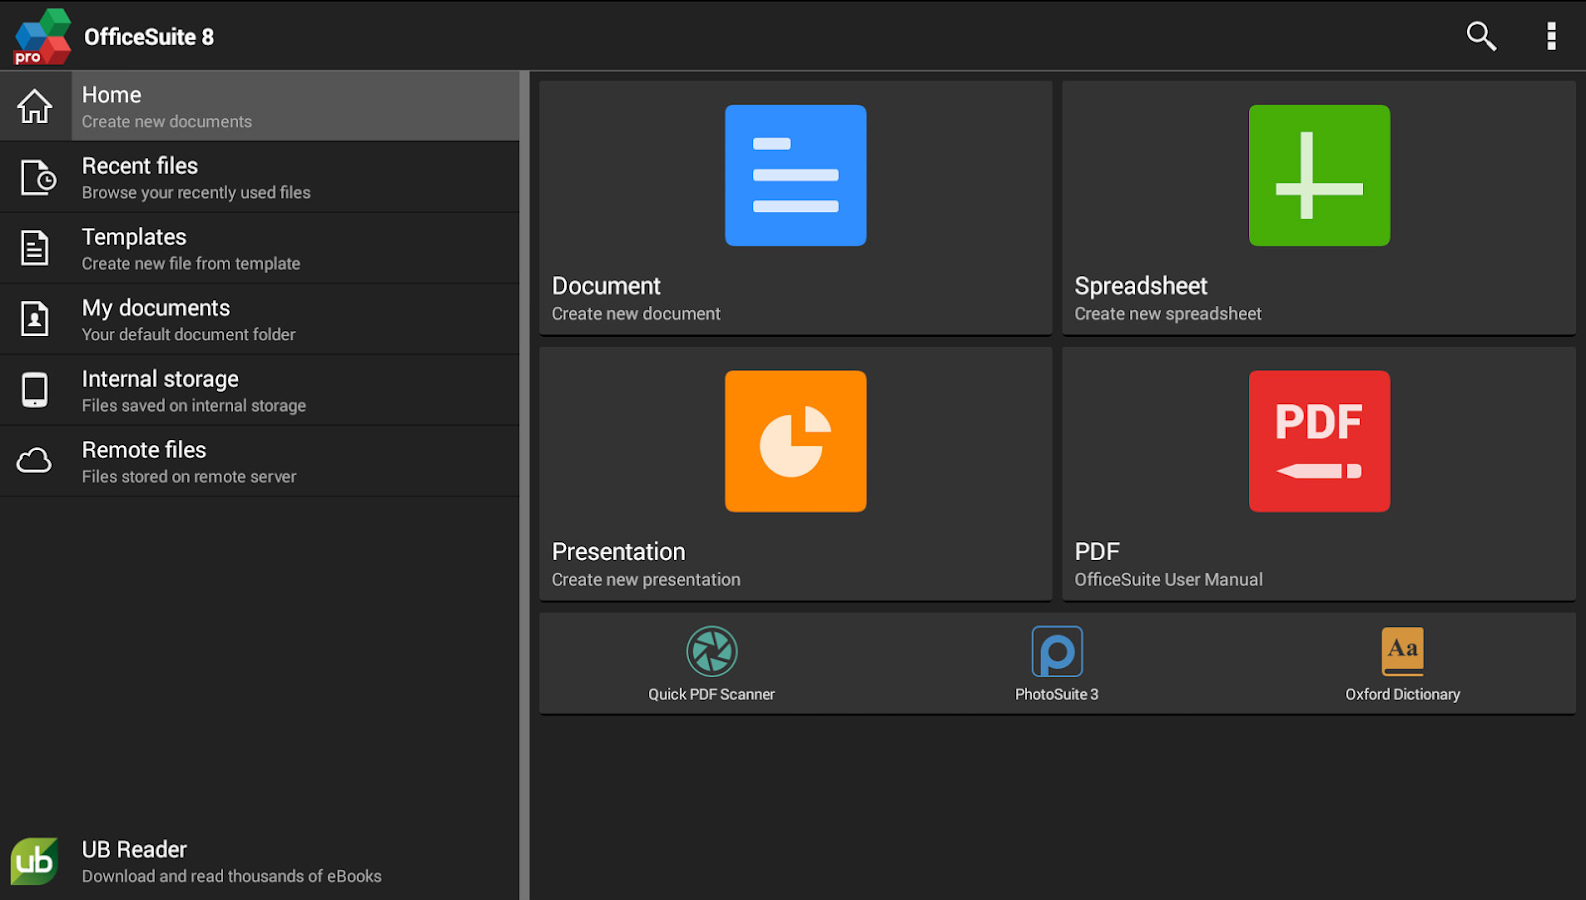
Task: Tap the PDF card title
Action: pyautogui.click(x=1097, y=552)
